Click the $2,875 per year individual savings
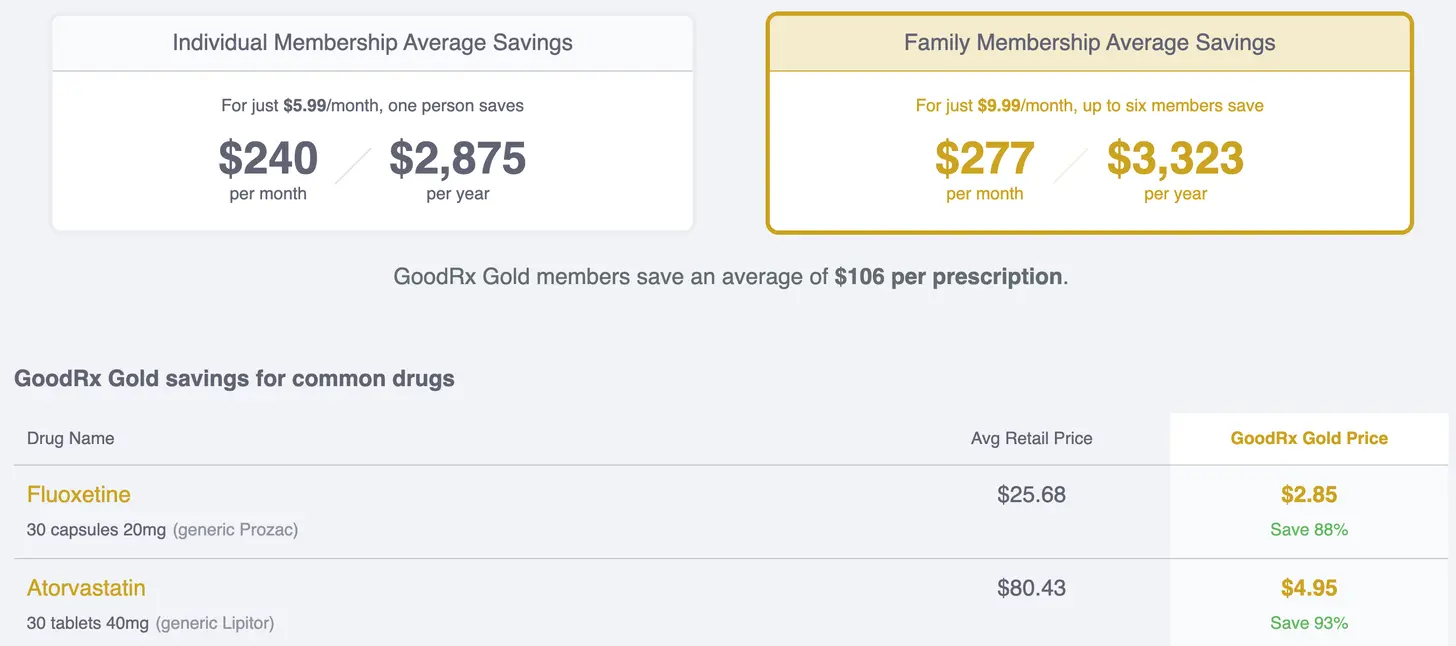 click(457, 158)
